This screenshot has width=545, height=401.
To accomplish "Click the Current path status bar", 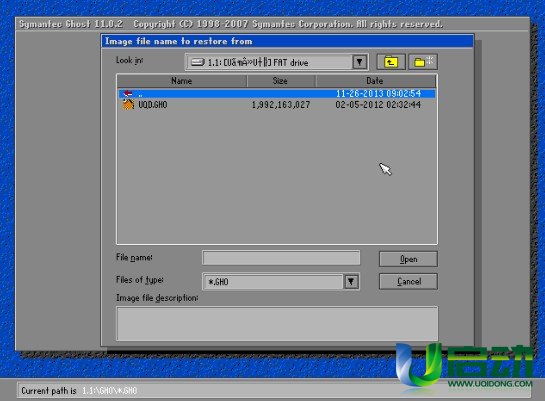I will click(x=274, y=391).
